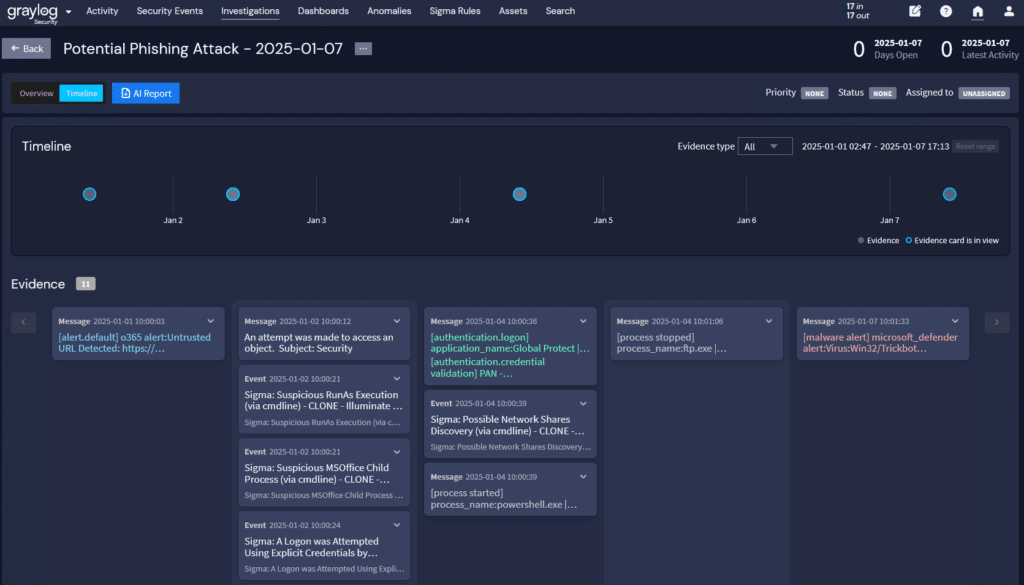Screen dimensions: 1024x585
Task: Open the compose/edit icon in the top bar
Action: pos(913,11)
